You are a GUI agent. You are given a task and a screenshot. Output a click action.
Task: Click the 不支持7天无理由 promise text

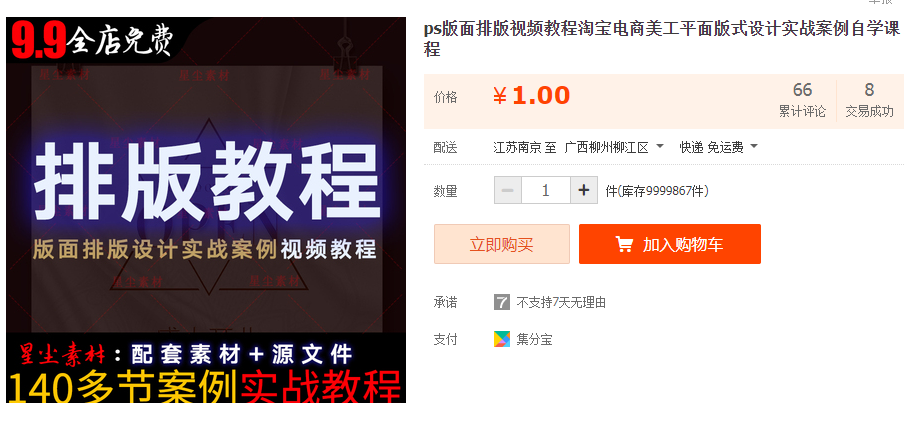click(561, 302)
